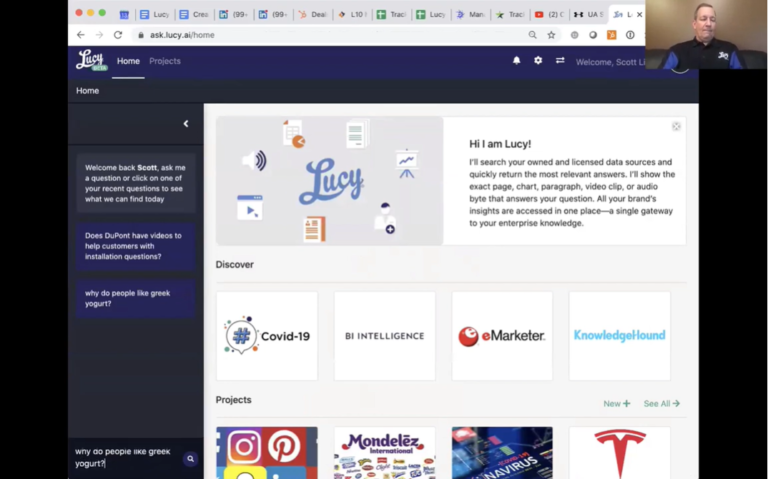Viewport: 768px width, 479px height.
Task: Click the circled info extension icon
Action: click(x=630, y=35)
